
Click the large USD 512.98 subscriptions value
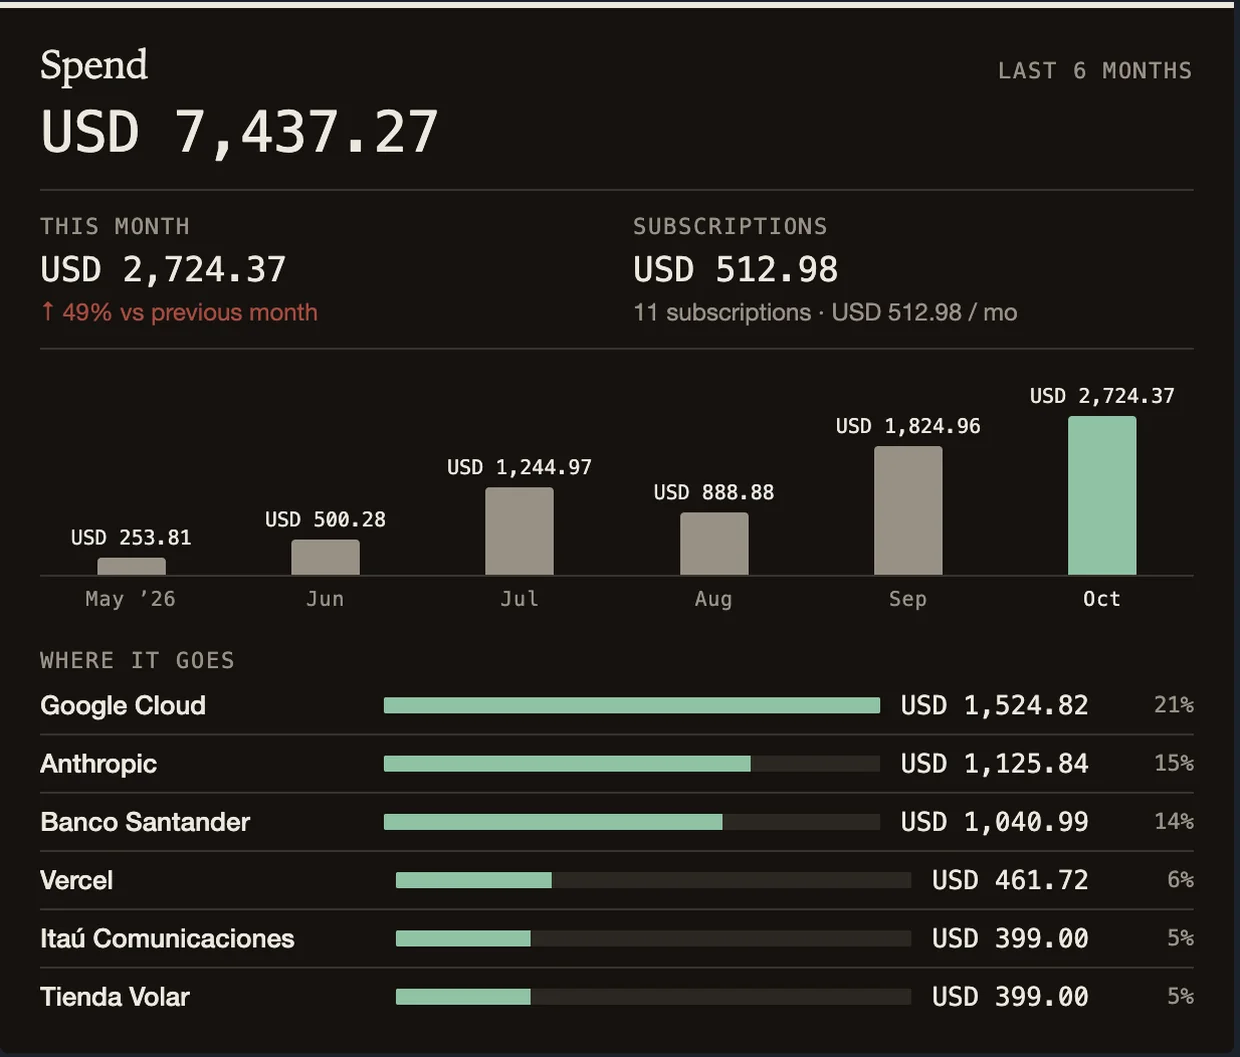pyautogui.click(x=736, y=269)
